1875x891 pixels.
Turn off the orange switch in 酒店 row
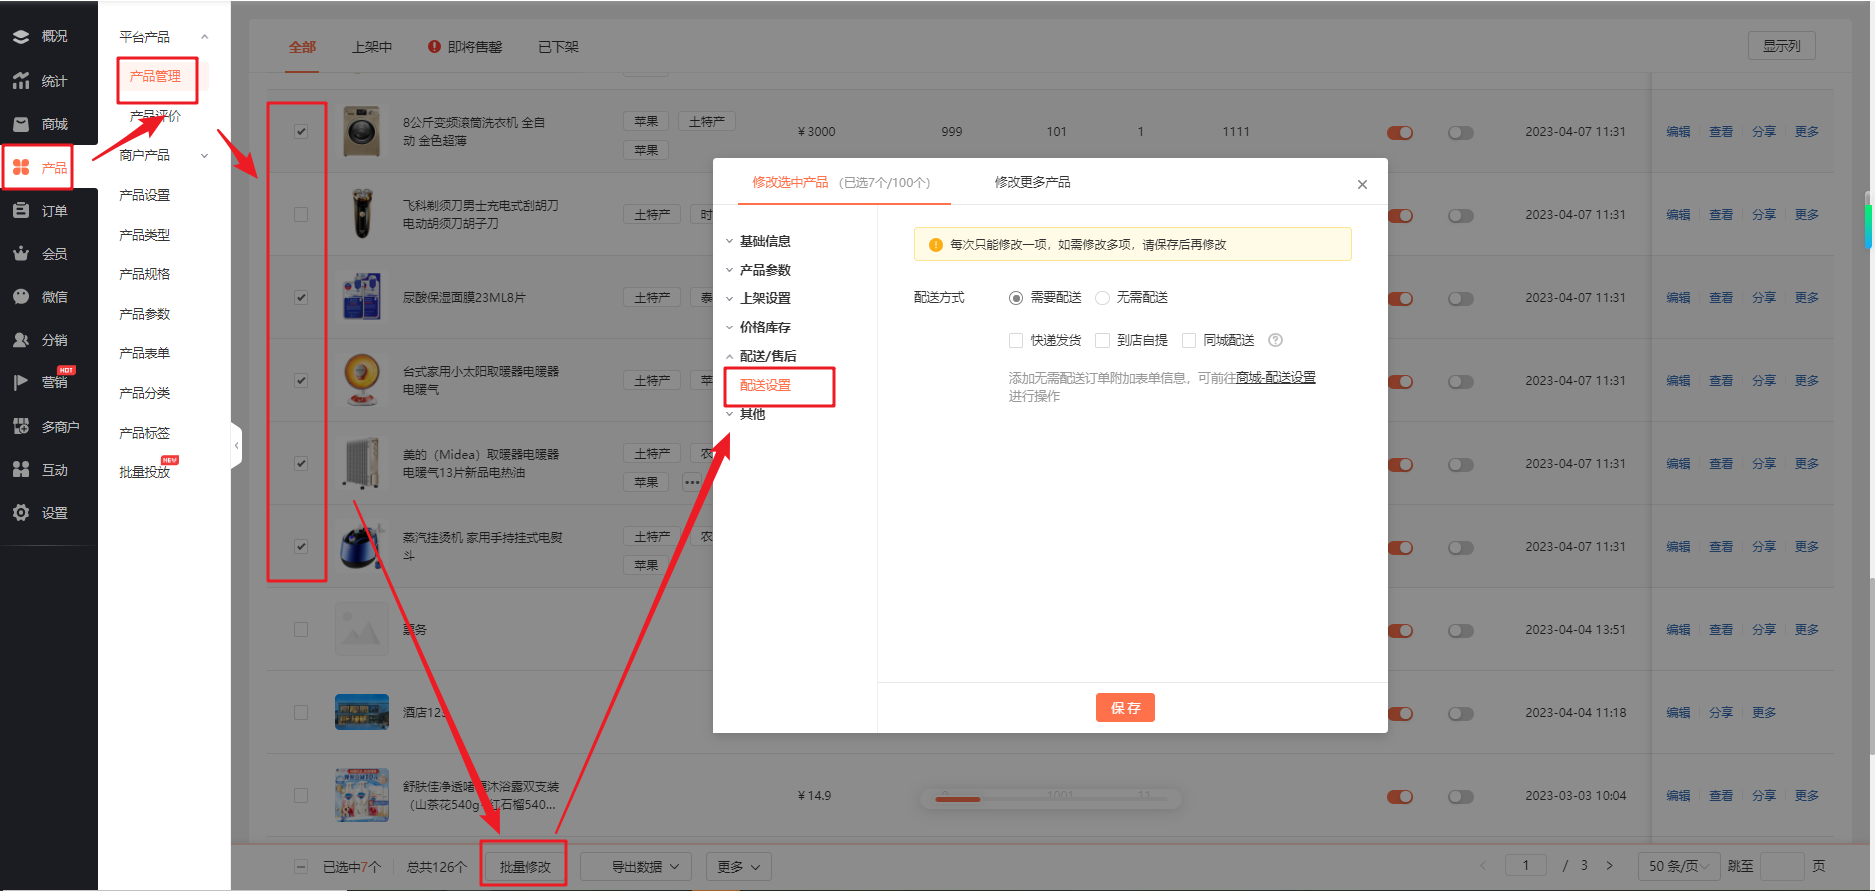1400,713
